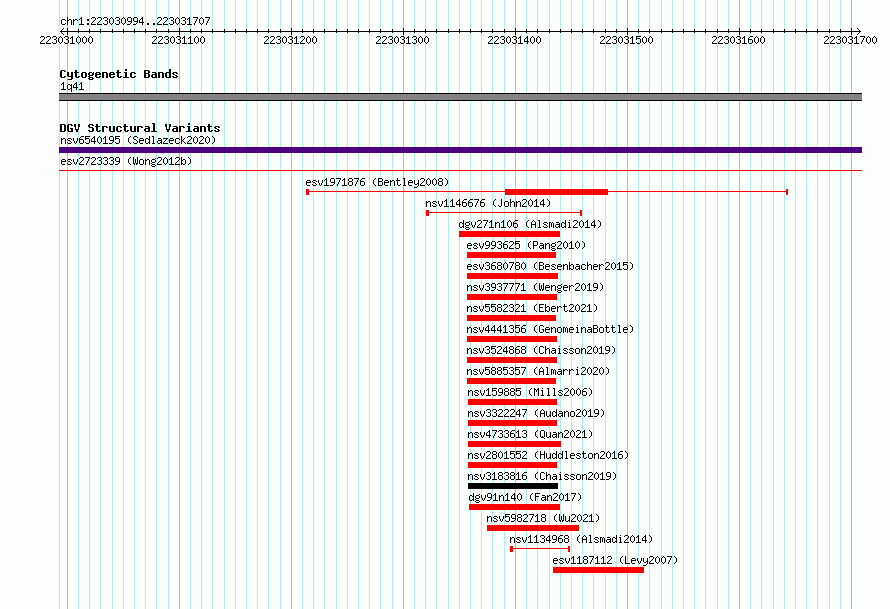The width and height of the screenshot is (890, 609).
Task: Open variant nsv5885357 (Almarri2020)
Action: pos(538,371)
